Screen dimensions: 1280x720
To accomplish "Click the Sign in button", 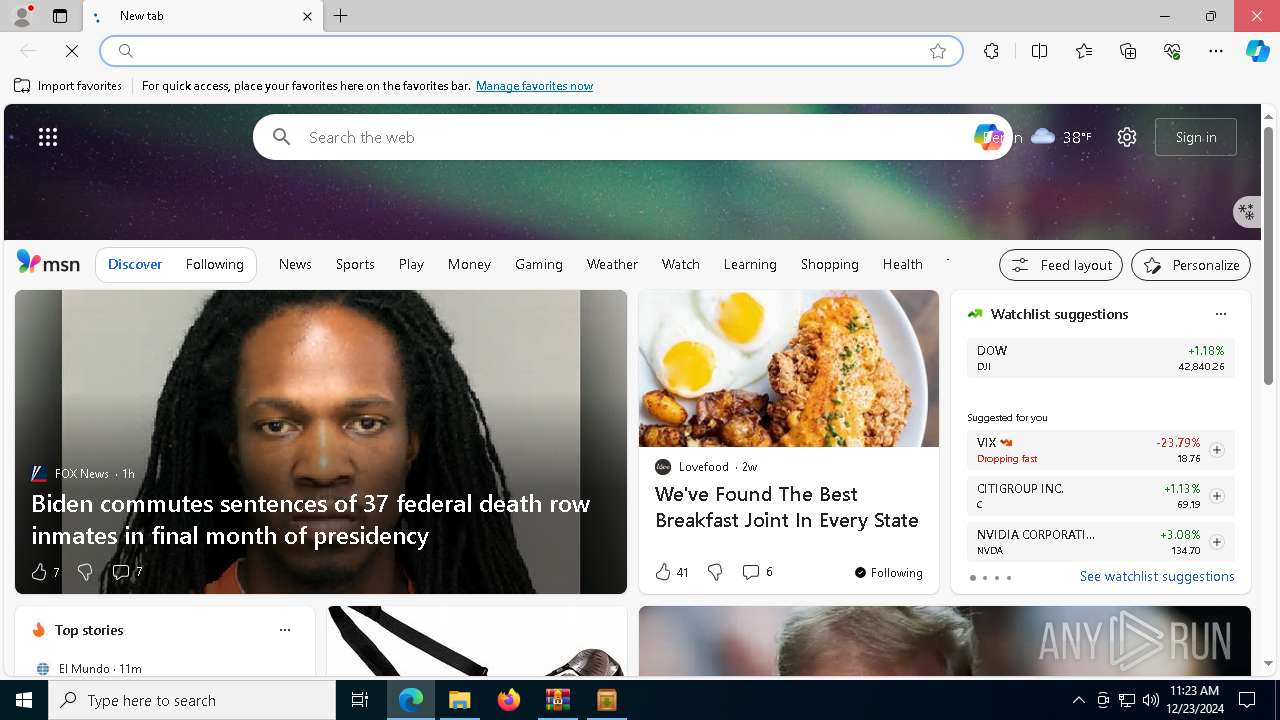I will pyautogui.click(x=1196, y=137).
